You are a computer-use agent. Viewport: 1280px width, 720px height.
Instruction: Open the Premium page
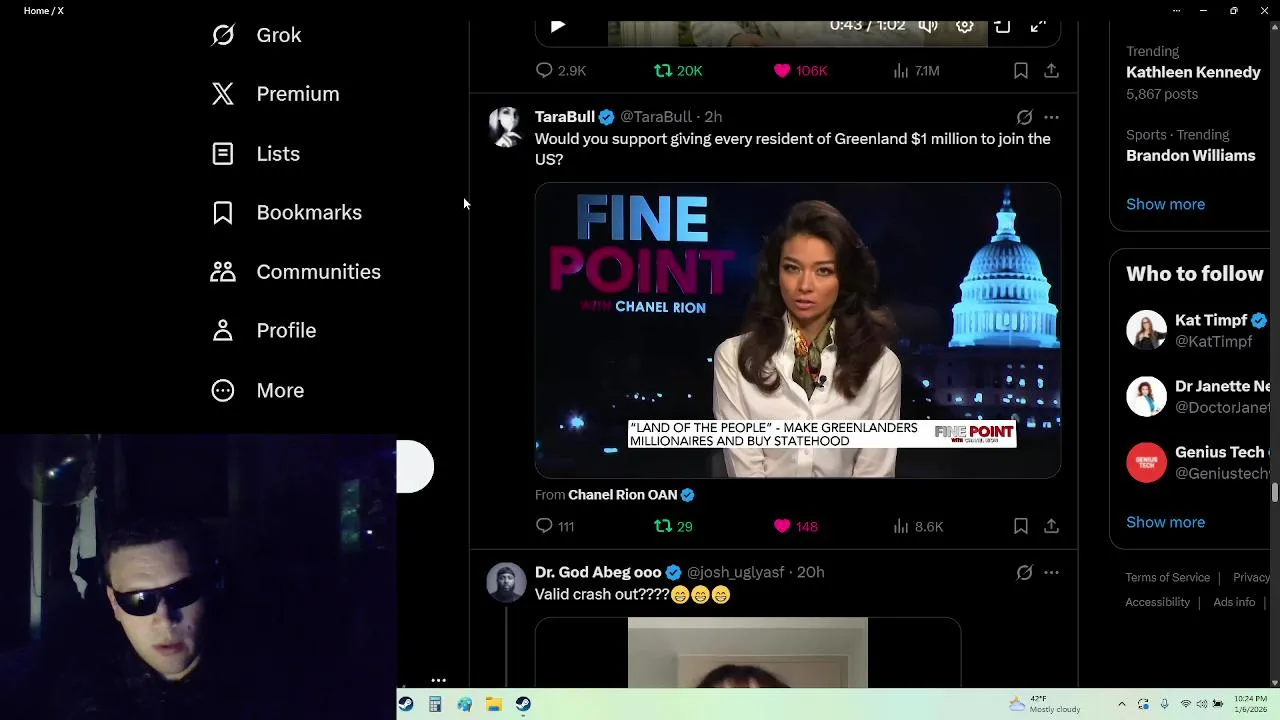click(275, 94)
